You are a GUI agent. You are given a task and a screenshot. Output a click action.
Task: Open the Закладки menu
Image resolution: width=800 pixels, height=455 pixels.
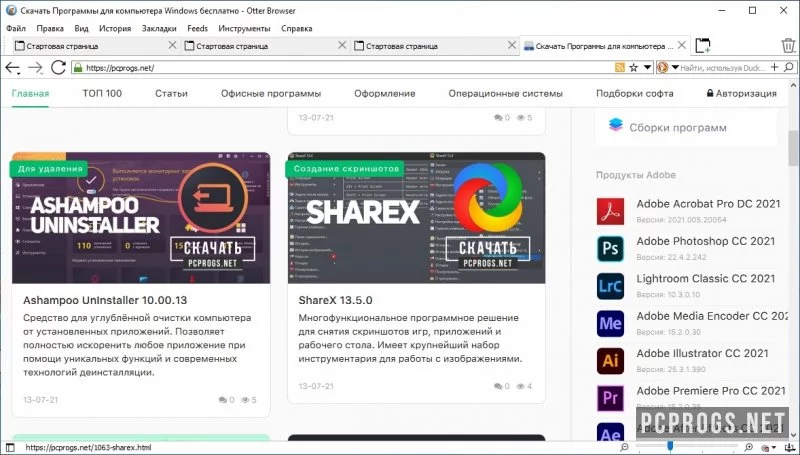click(x=159, y=28)
